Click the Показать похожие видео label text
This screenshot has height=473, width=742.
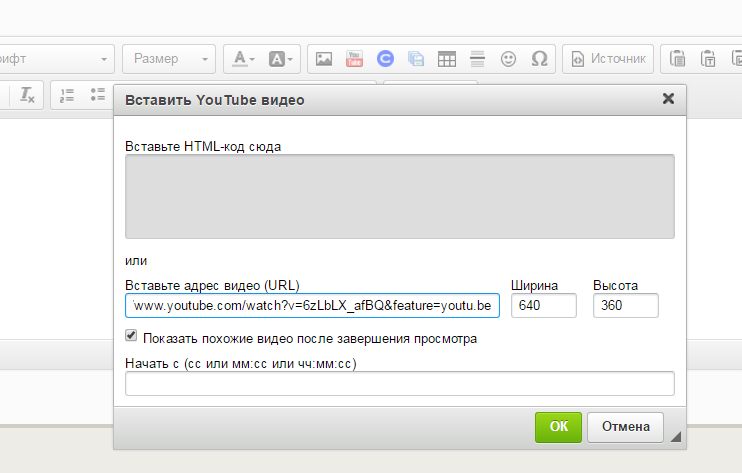310,339
